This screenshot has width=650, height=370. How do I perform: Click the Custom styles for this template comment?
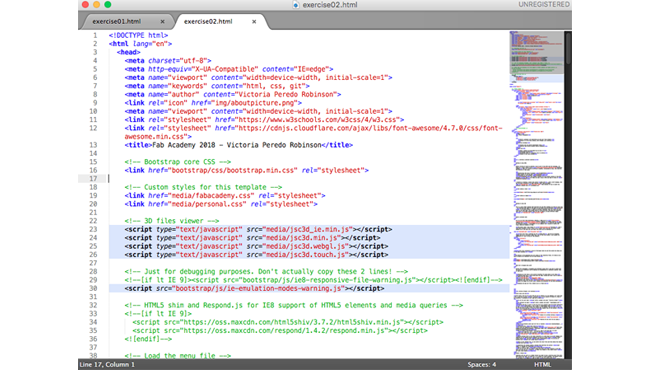(203, 187)
